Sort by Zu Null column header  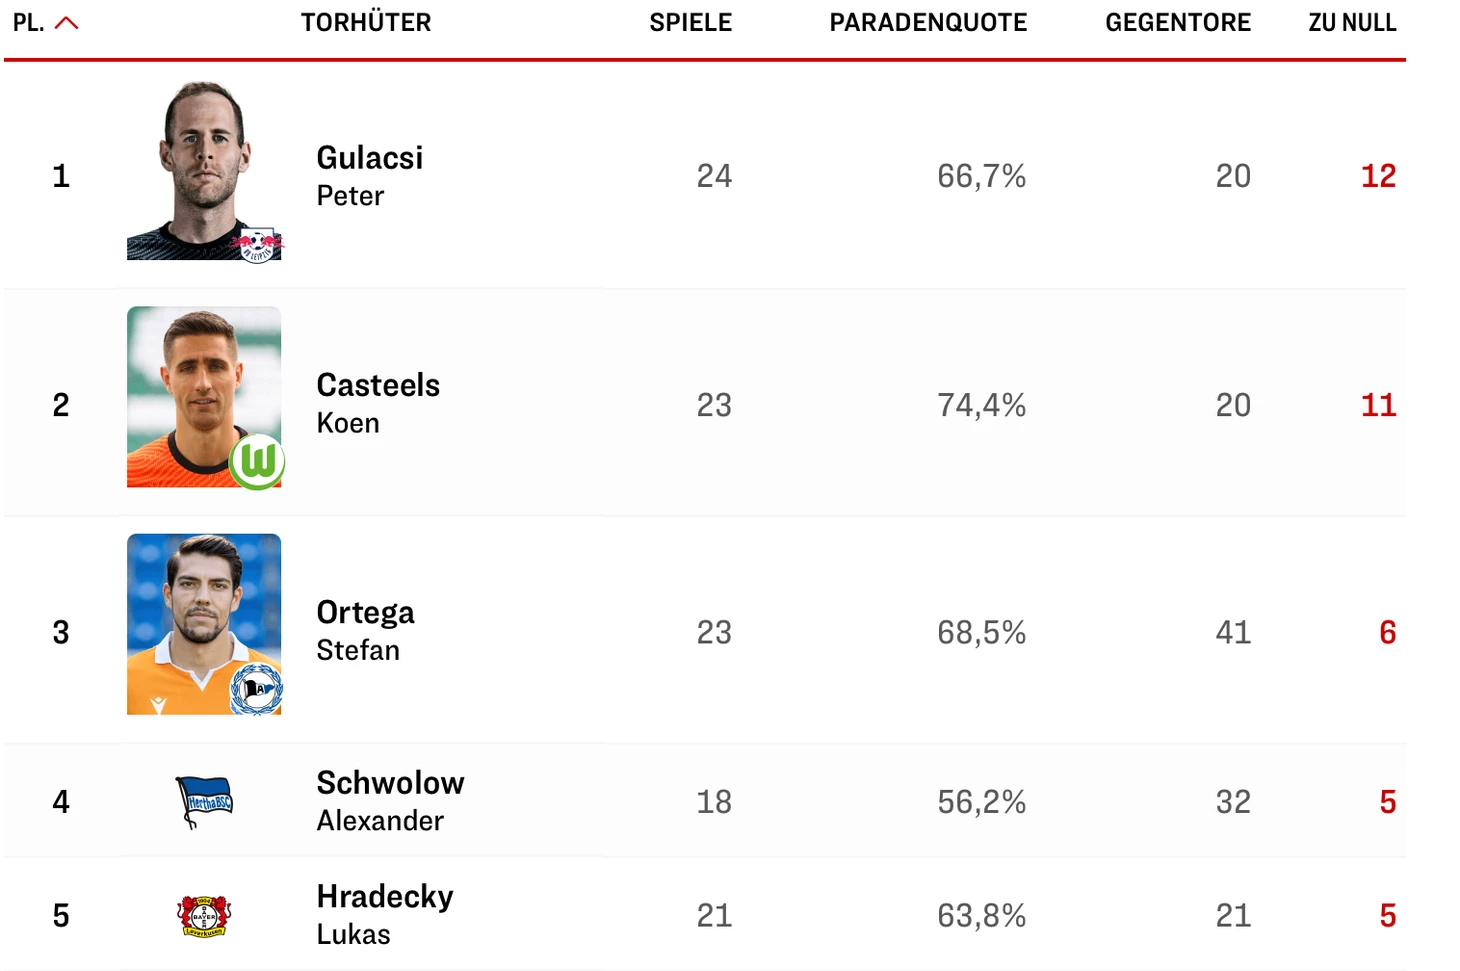(x=1351, y=23)
